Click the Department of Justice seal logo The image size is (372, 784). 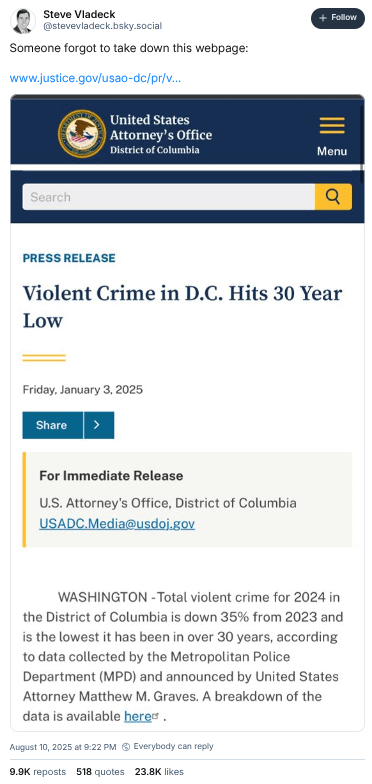[x=82, y=133]
